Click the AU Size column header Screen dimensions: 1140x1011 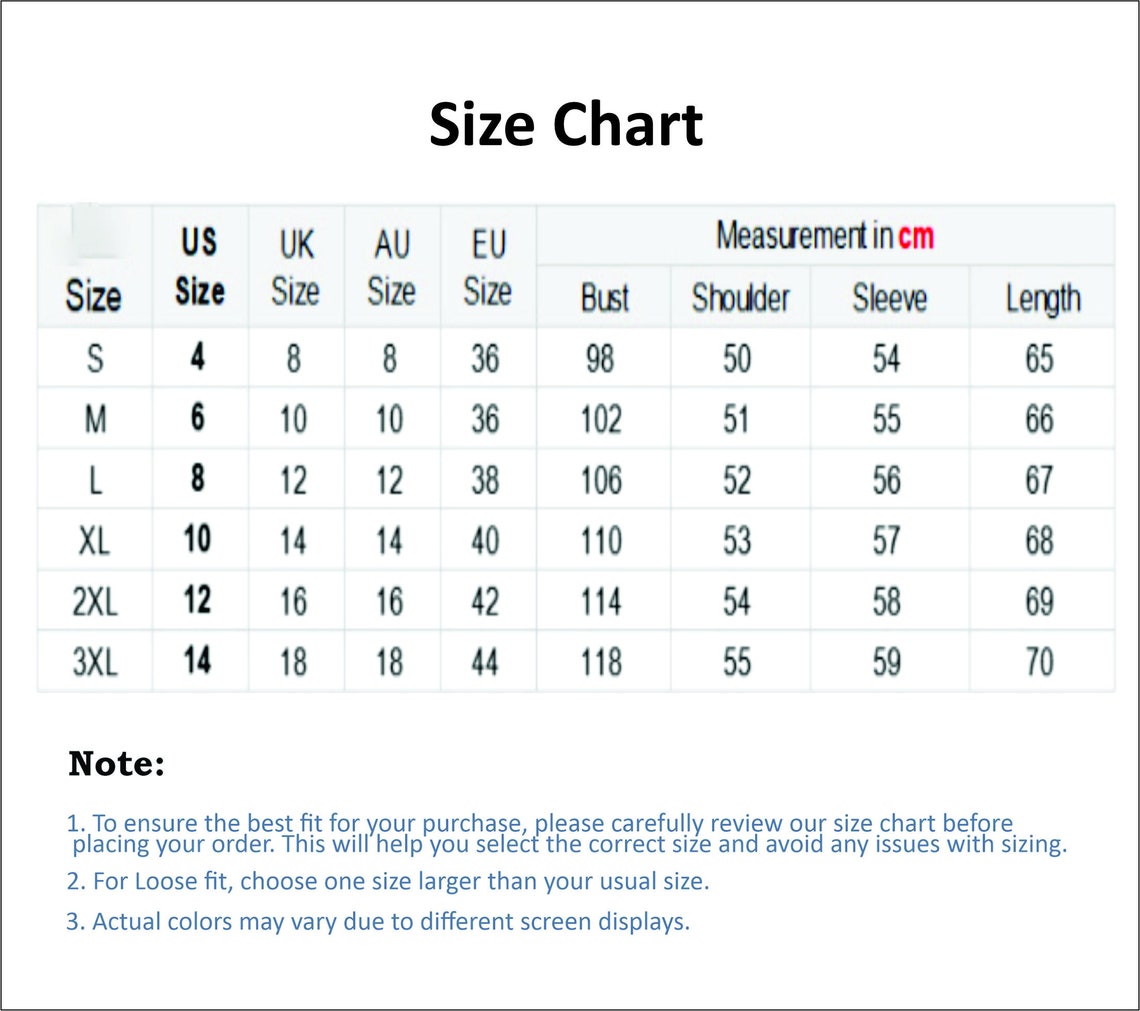point(391,267)
